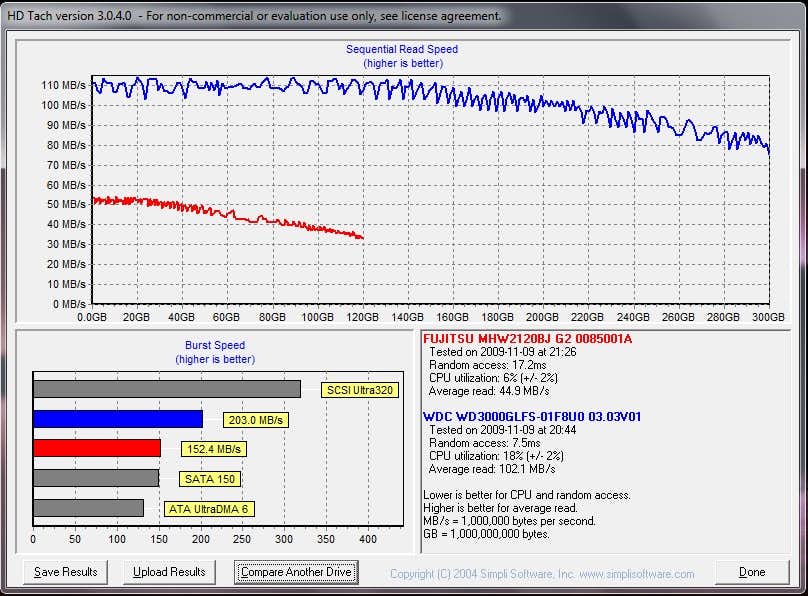Close the benchmark with Done
The image size is (808, 596).
pos(752,572)
